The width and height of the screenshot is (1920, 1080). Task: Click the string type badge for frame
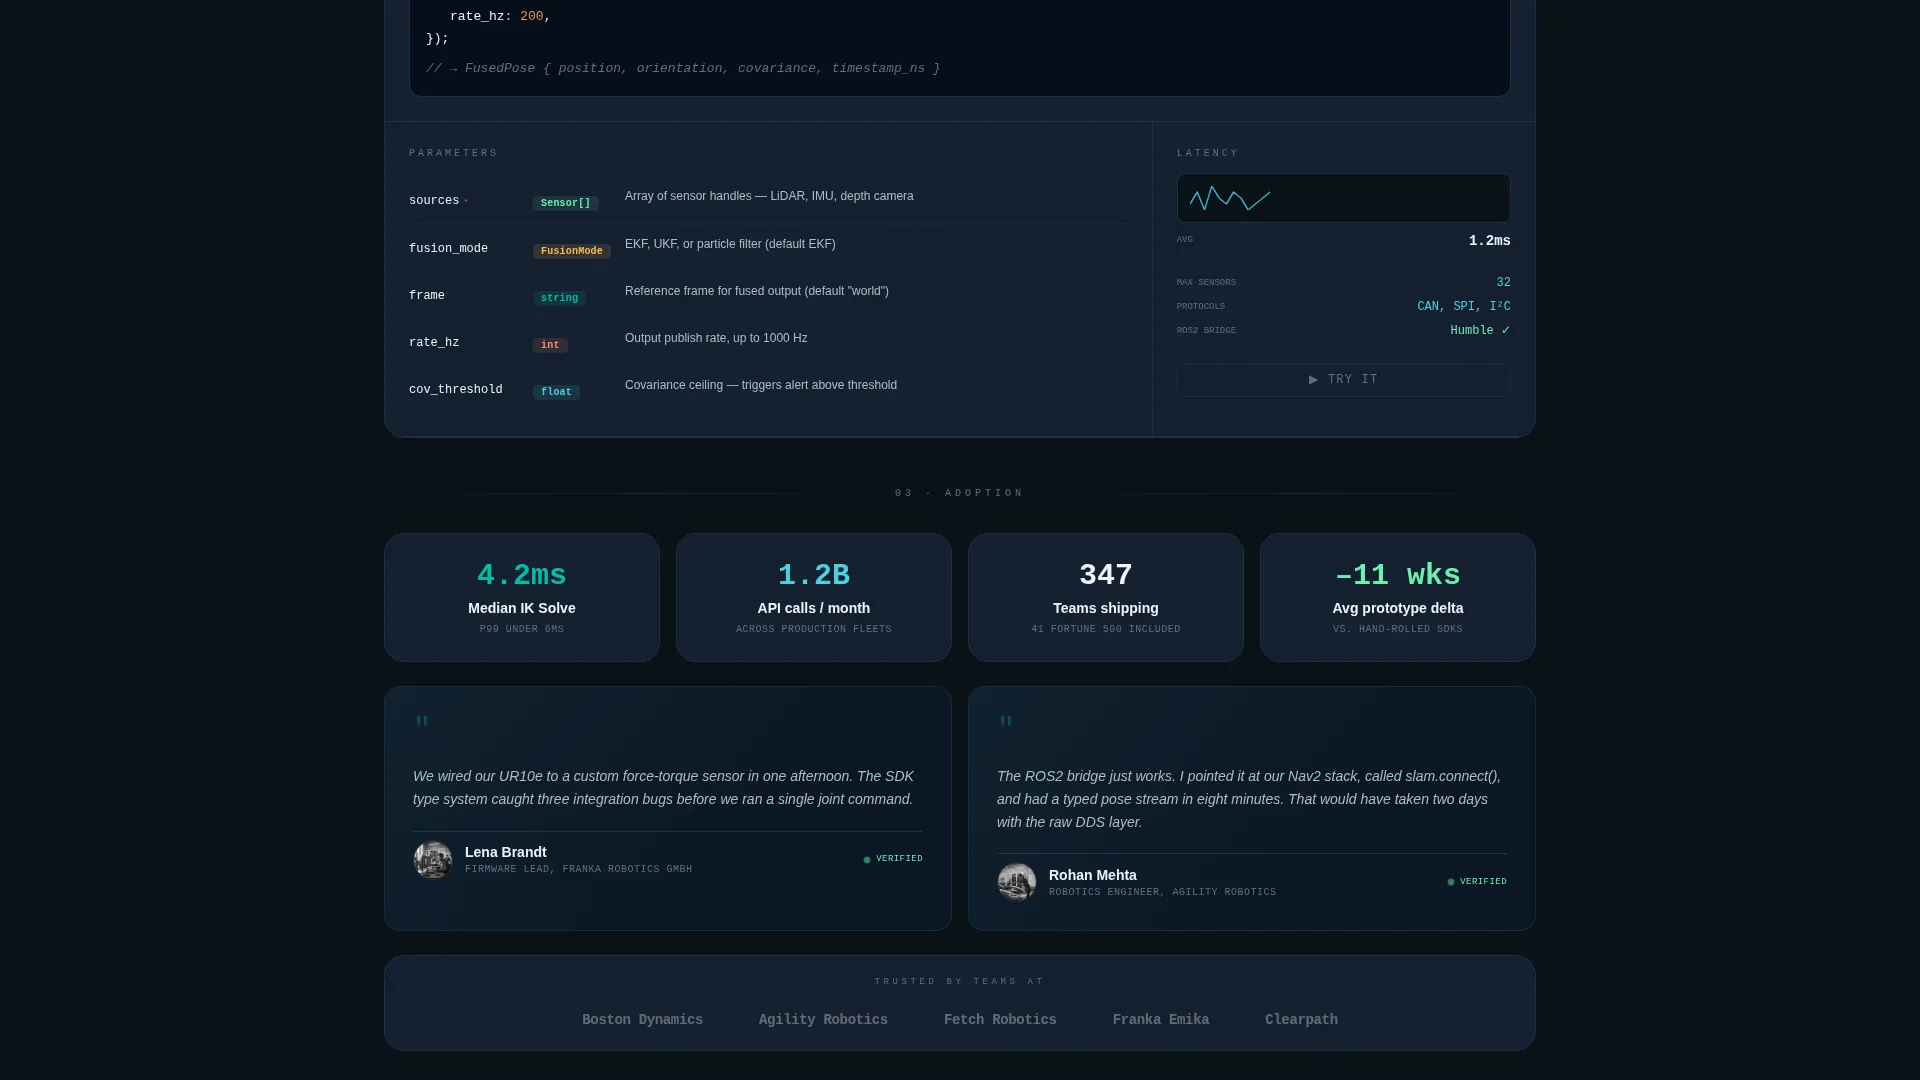pos(559,298)
